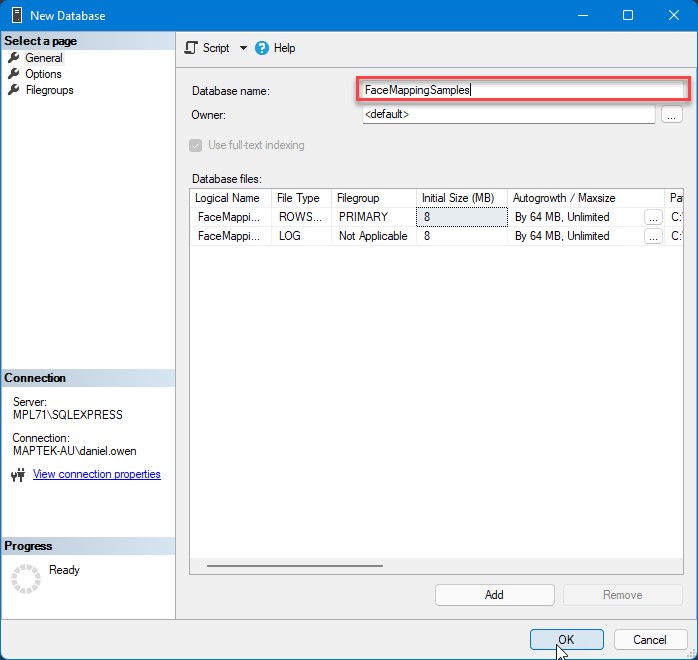Open autogrowth settings for ROWS file
The width and height of the screenshot is (698, 660).
[653, 217]
